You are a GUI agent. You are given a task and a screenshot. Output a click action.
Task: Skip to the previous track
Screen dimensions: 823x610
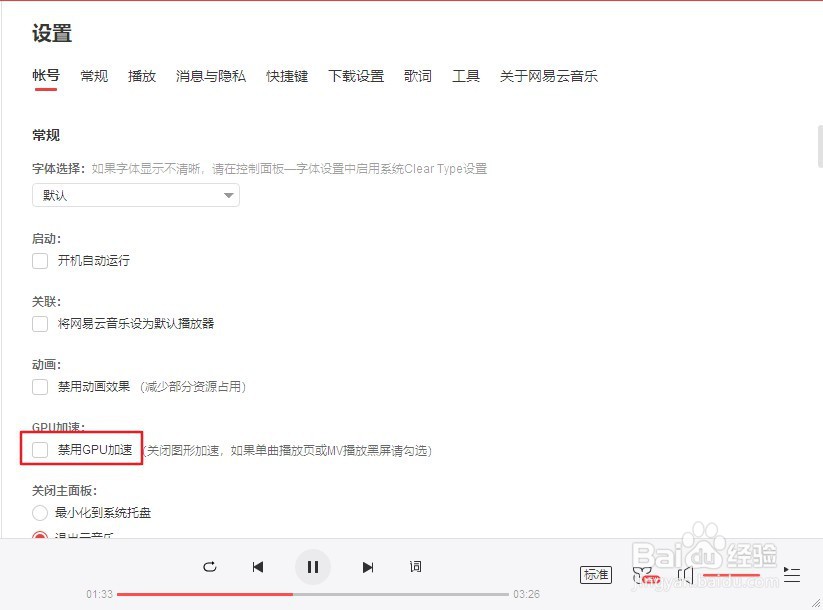pyautogui.click(x=258, y=567)
